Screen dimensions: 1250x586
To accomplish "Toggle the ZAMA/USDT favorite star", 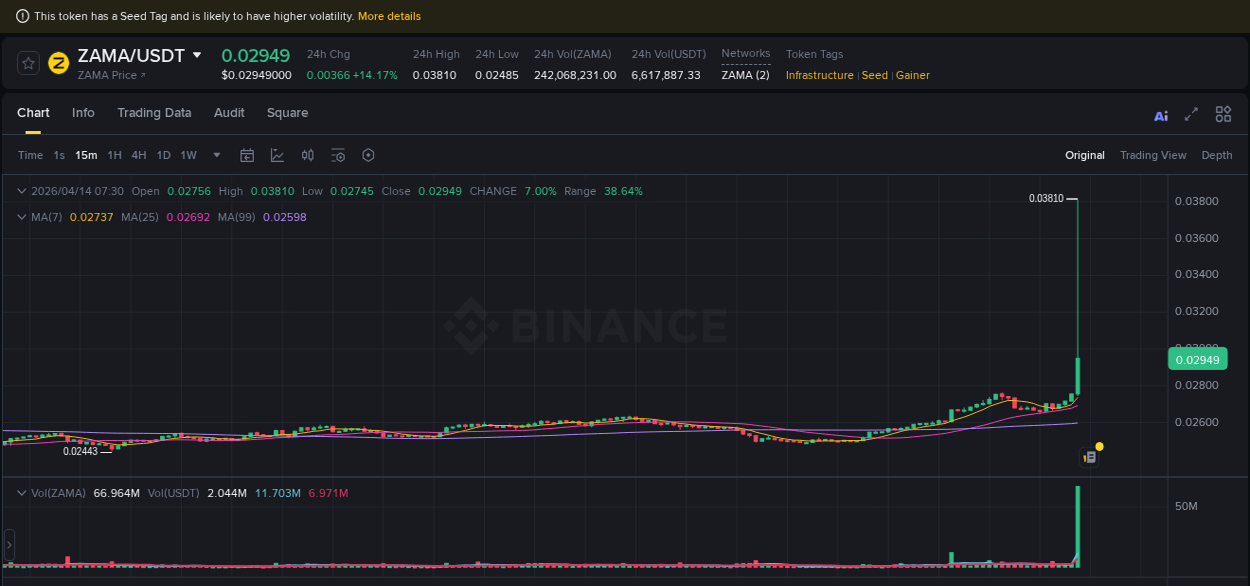I will (x=27, y=62).
